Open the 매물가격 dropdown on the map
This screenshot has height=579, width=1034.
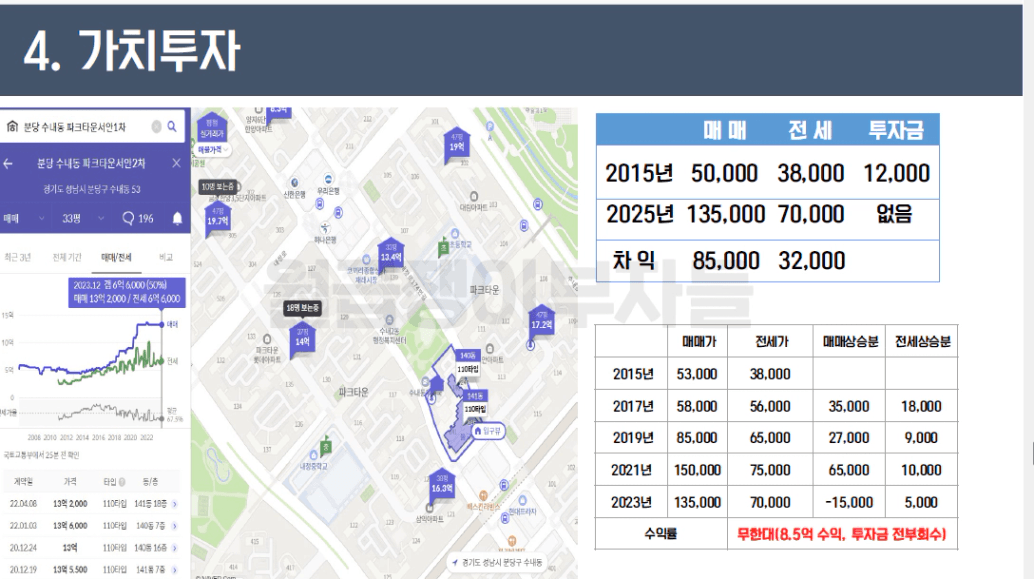pos(214,150)
